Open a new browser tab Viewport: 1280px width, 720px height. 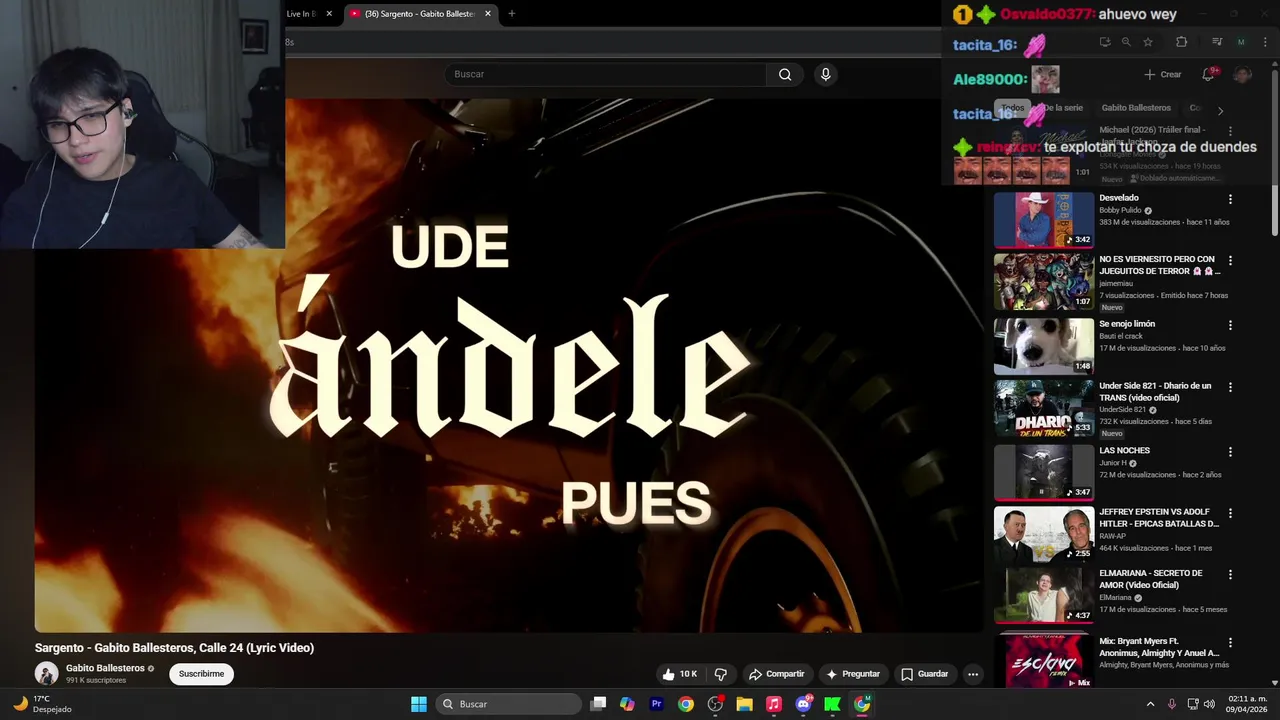tap(511, 14)
